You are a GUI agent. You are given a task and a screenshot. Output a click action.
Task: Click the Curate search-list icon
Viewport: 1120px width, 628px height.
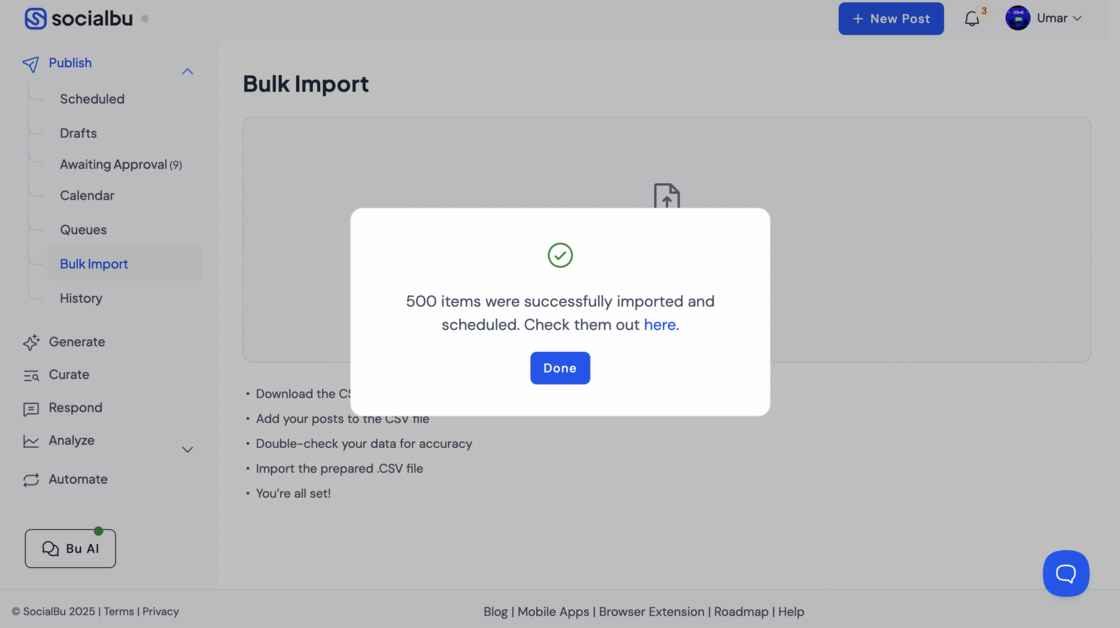click(31, 375)
